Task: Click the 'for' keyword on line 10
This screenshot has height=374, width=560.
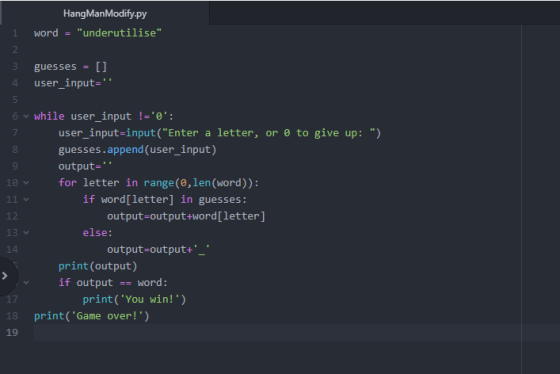Action: tap(68, 183)
